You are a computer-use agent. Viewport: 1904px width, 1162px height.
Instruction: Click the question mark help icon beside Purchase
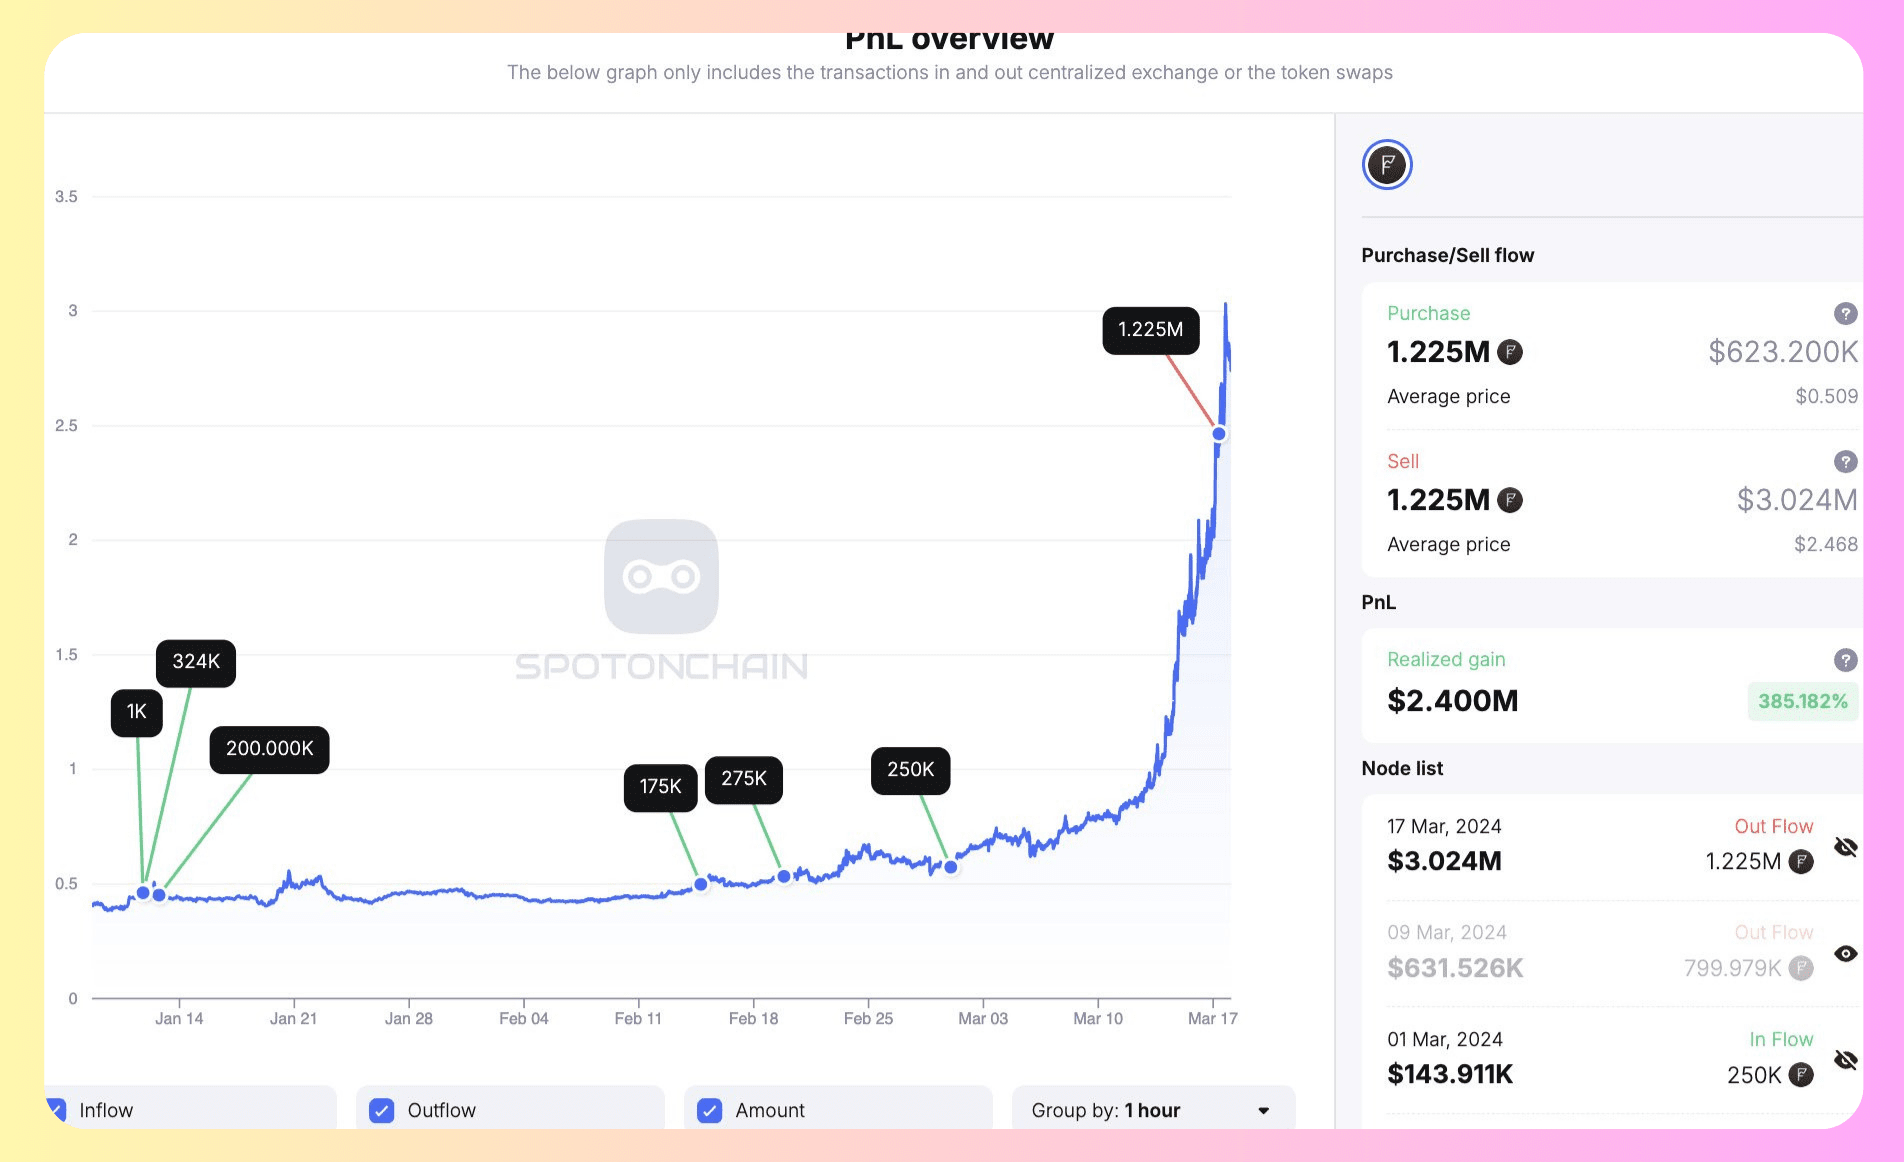tap(1845, 313)
